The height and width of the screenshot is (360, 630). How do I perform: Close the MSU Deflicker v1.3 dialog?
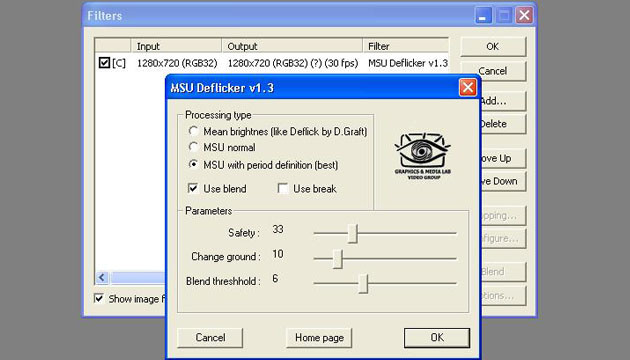pos(468,88)
